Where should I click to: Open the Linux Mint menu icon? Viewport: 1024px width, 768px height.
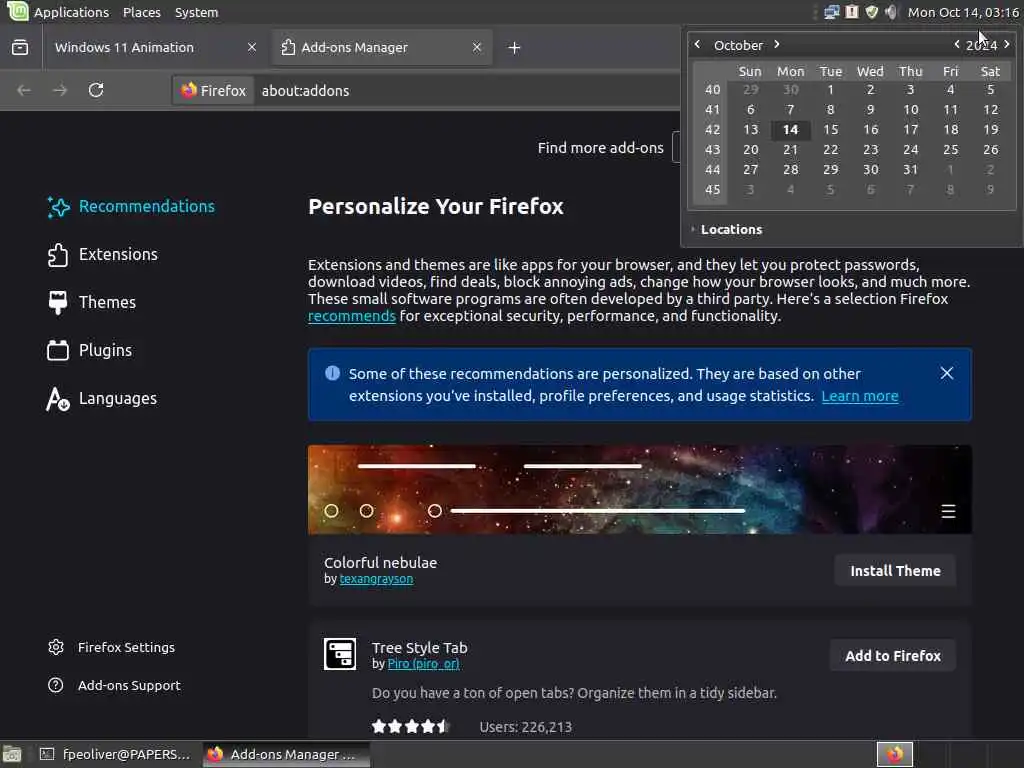pos(16,11)
